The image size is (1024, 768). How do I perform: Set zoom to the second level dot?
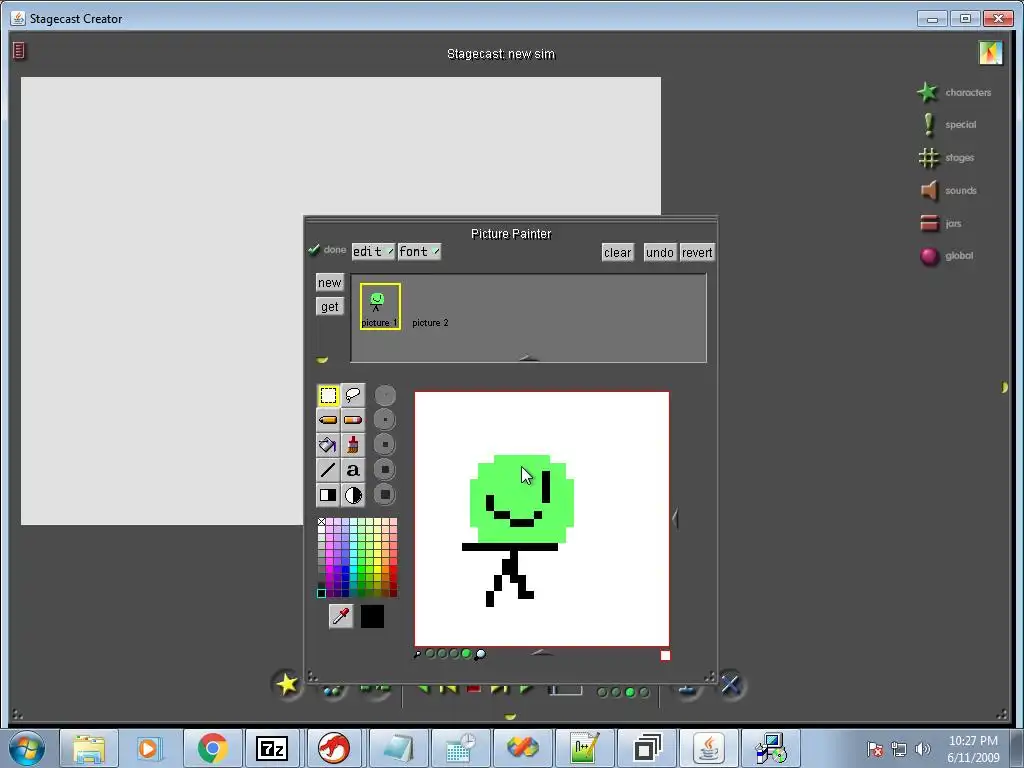tap(442, 653)
